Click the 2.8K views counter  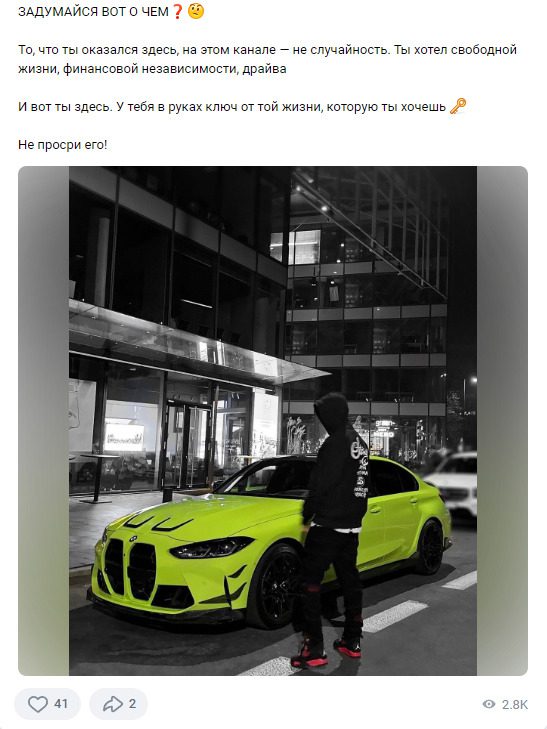pos(514,704)
